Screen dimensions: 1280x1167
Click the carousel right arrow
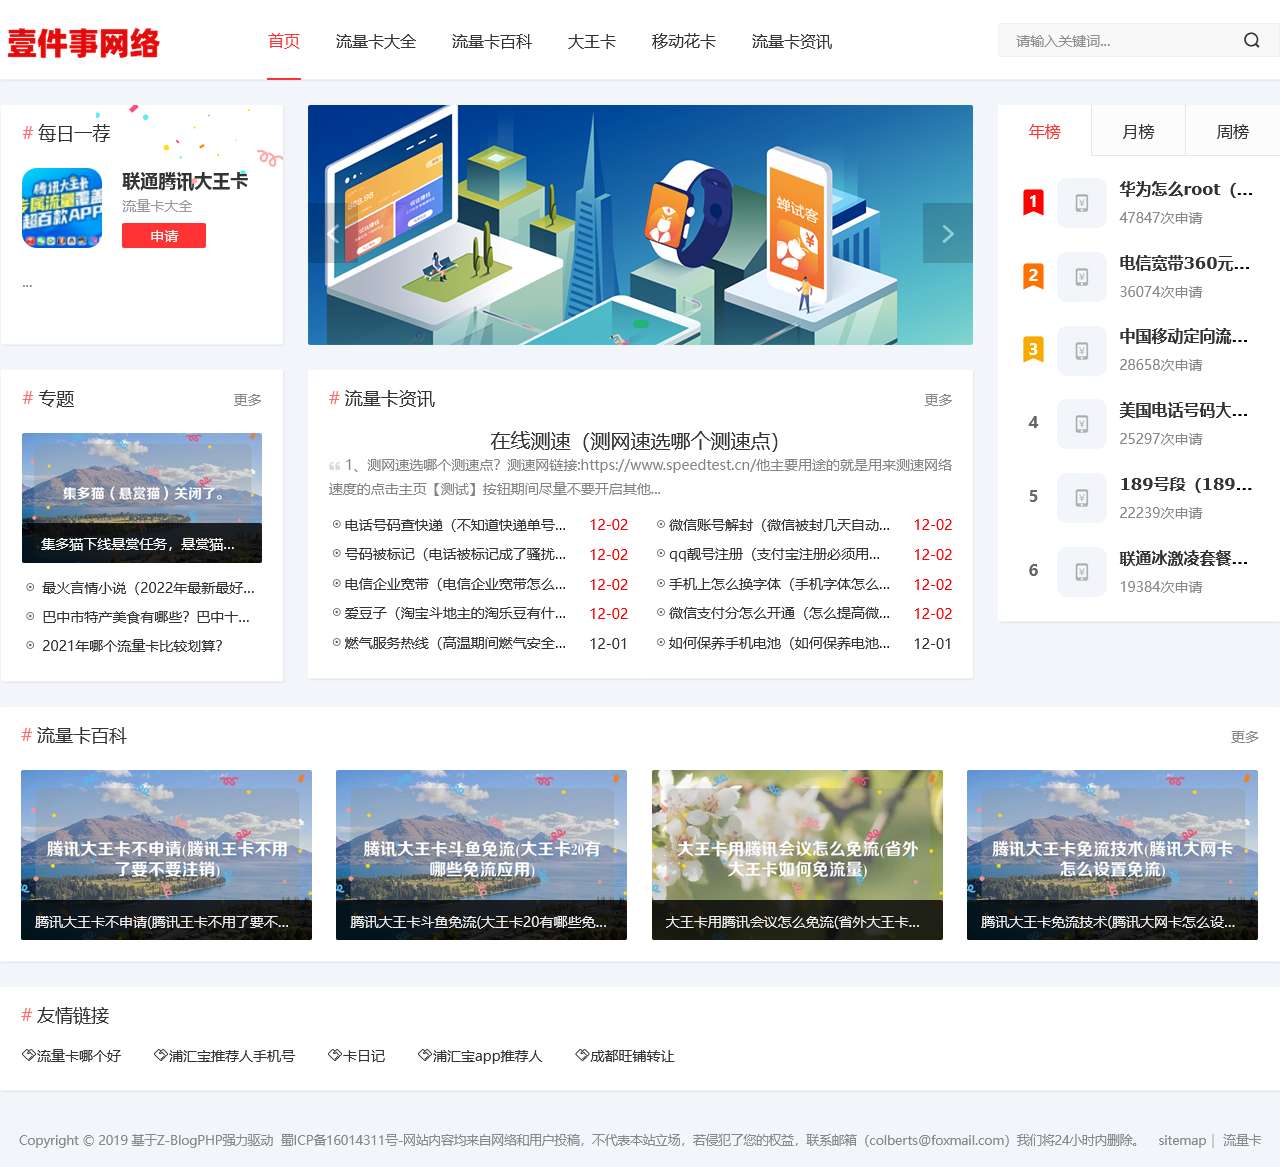point(947,233)
